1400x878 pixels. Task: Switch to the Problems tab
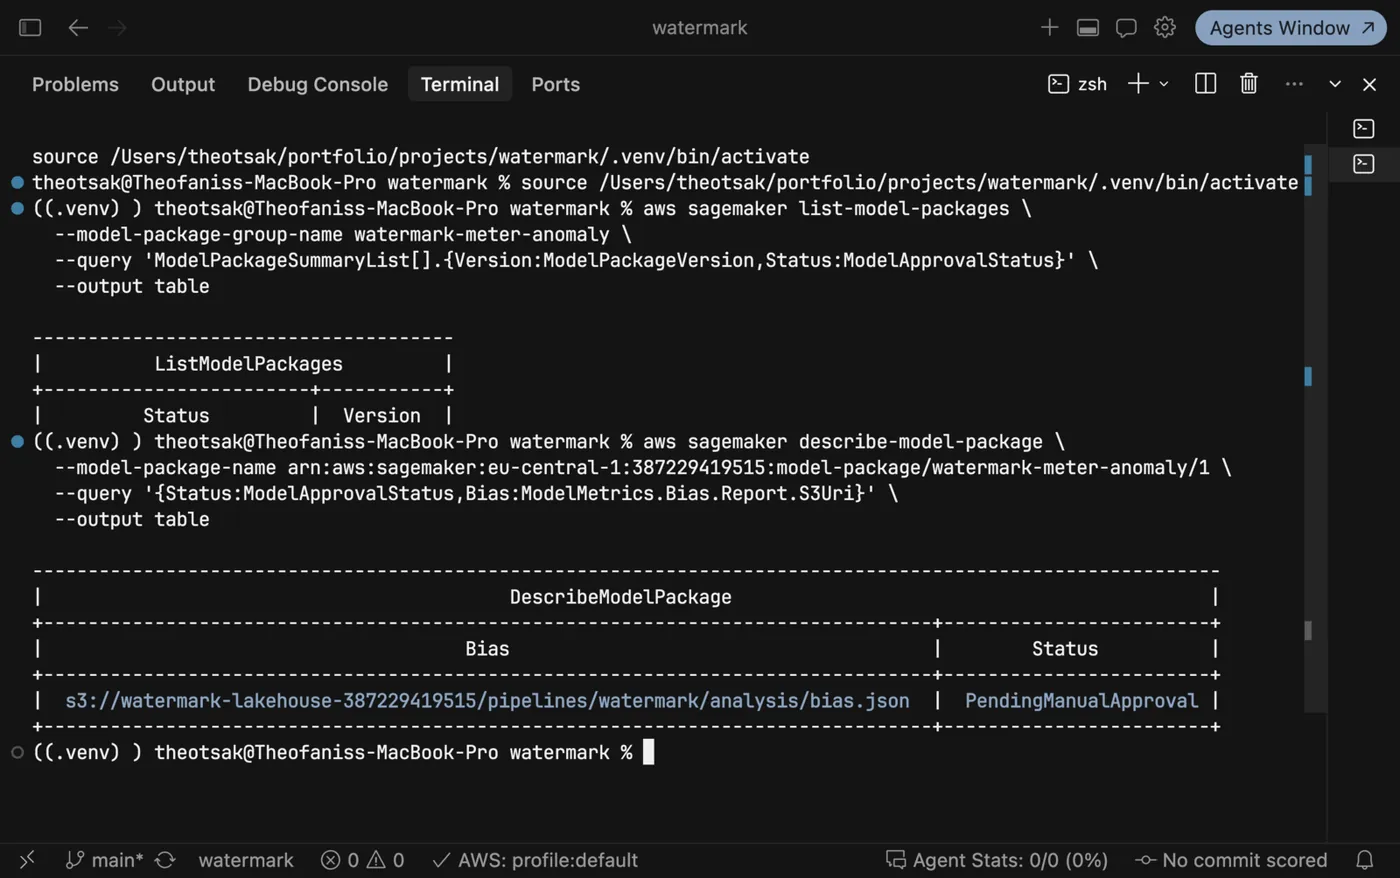point(75,84)
